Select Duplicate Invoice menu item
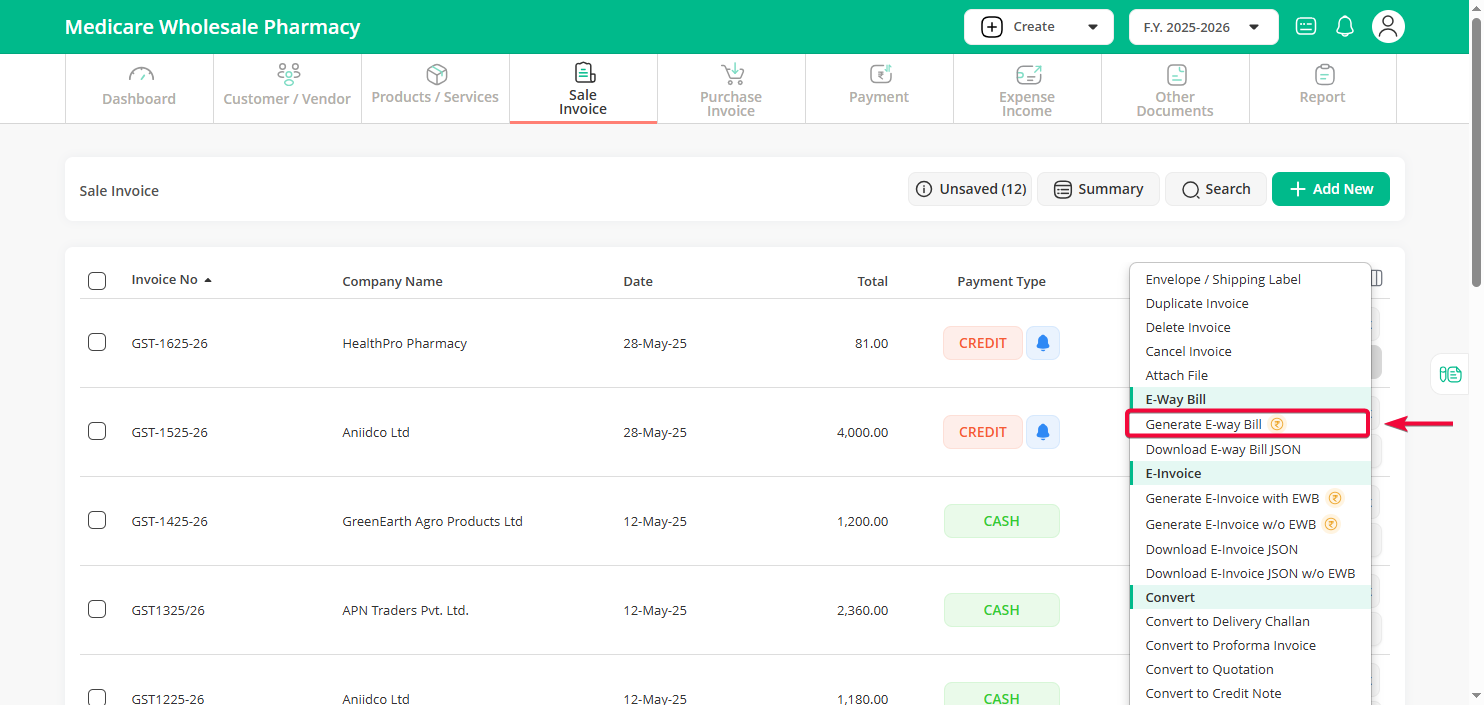This screenshot has width=1484, height=705. point(1250,303)
